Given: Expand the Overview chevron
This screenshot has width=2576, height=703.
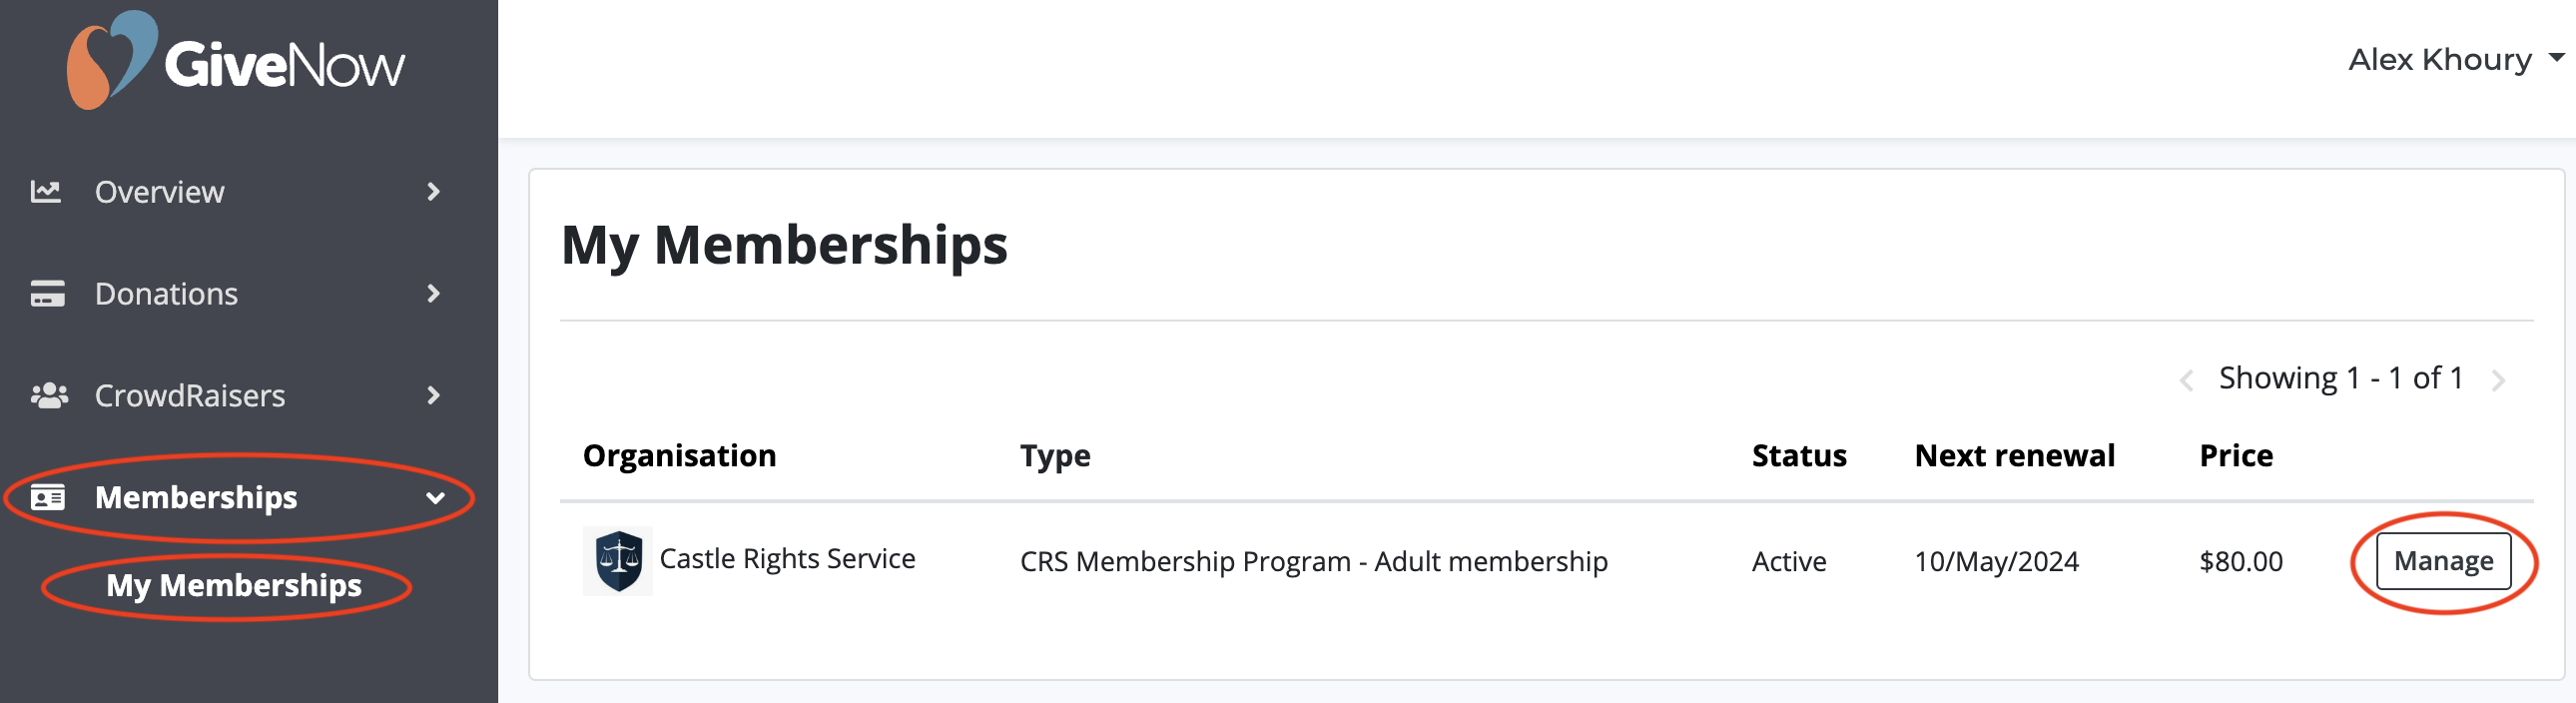Looking at the screenshot, I should pyautogui.click(x=433, y=191).
